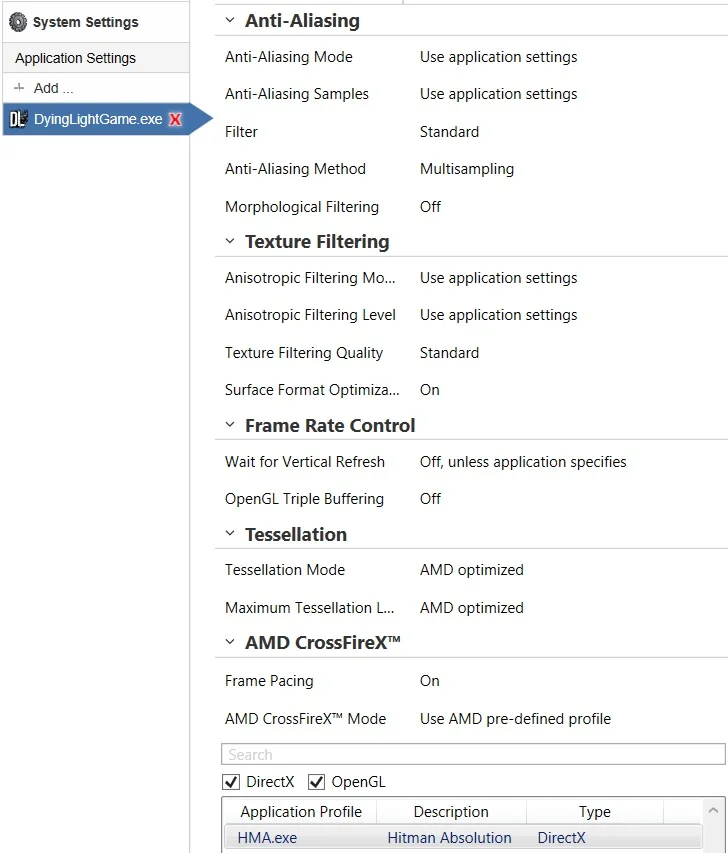Collapse the Tessellation section chevron
The width and height of the screenshot is (728, 853).
pos(230,534)
